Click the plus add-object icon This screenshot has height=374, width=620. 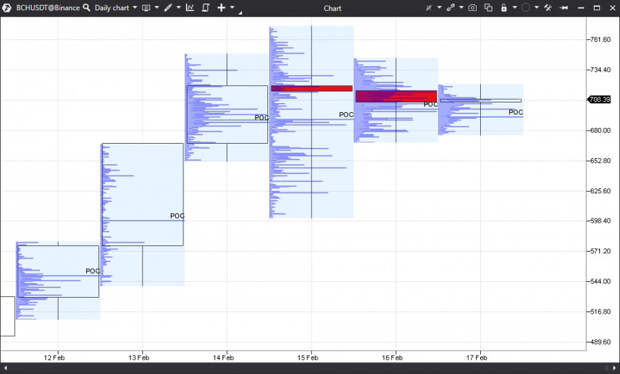pyautogui.click(x=221, y=8)
